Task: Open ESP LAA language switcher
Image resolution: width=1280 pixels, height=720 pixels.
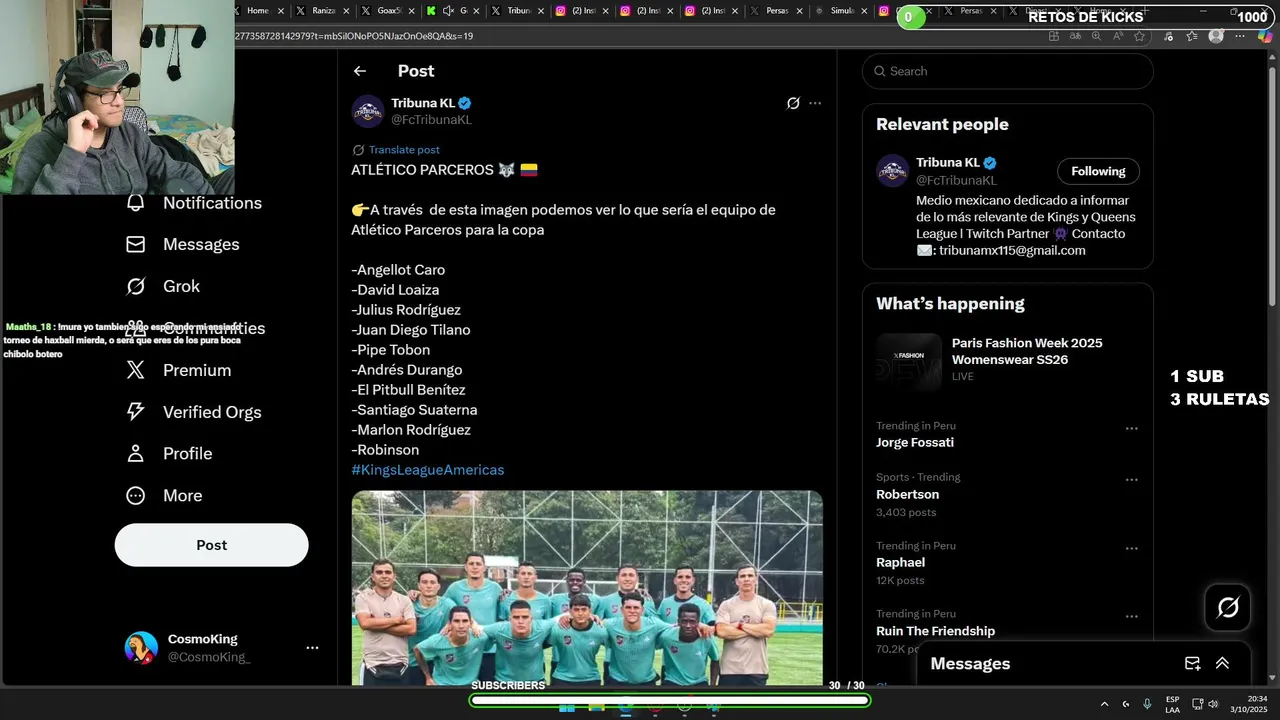Action: click(x=1172, y=704)
